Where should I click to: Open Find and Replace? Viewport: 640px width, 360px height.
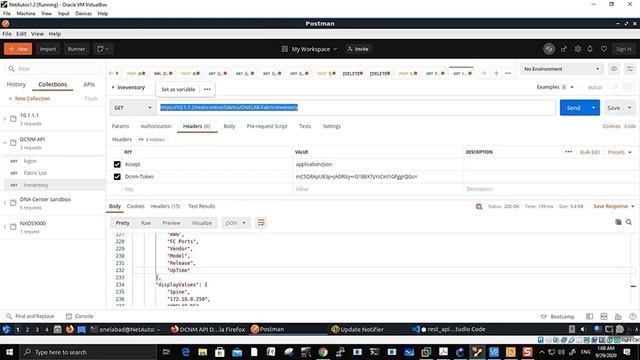click(30, 316)
